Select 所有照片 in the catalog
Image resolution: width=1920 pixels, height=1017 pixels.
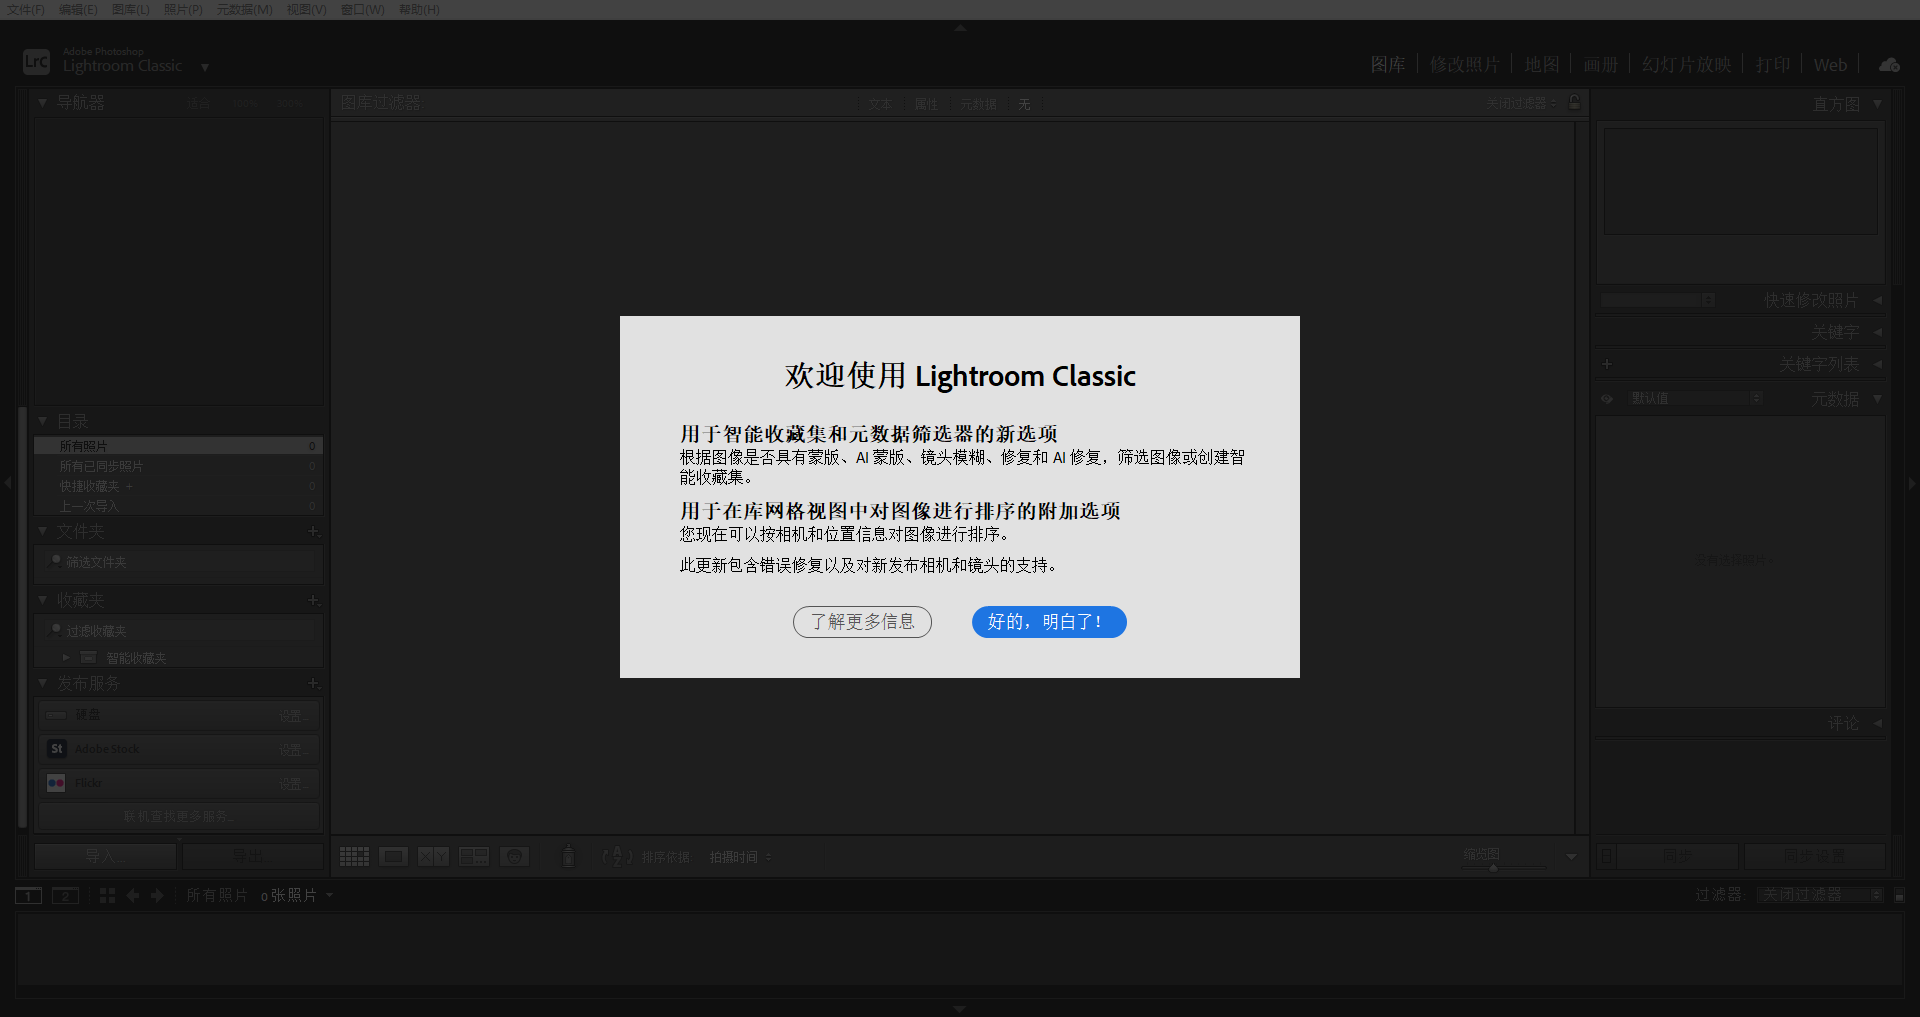coord(178,446)
